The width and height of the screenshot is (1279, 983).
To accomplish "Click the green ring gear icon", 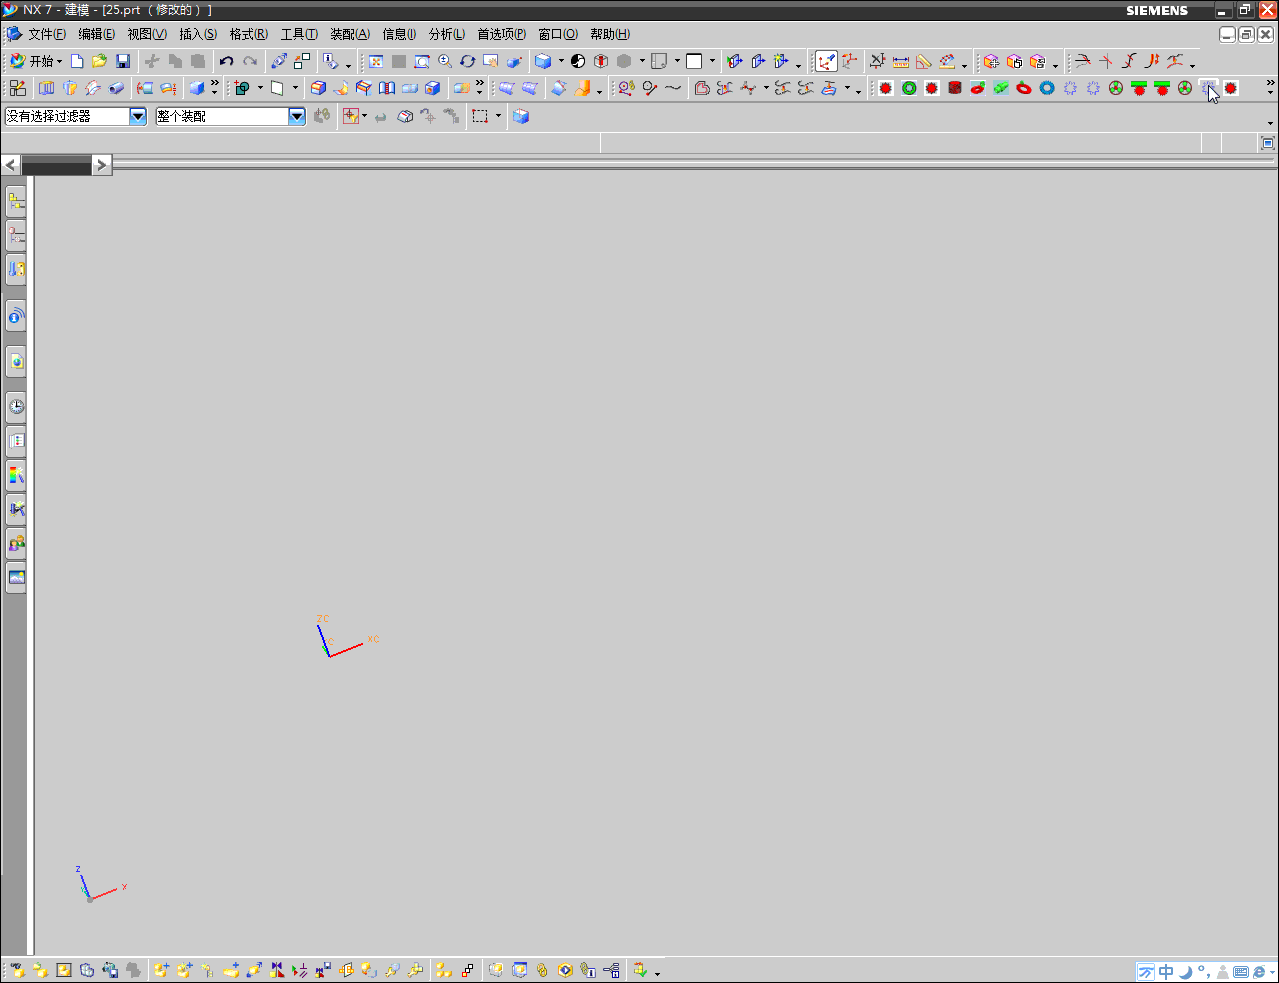I will (909, 88).
